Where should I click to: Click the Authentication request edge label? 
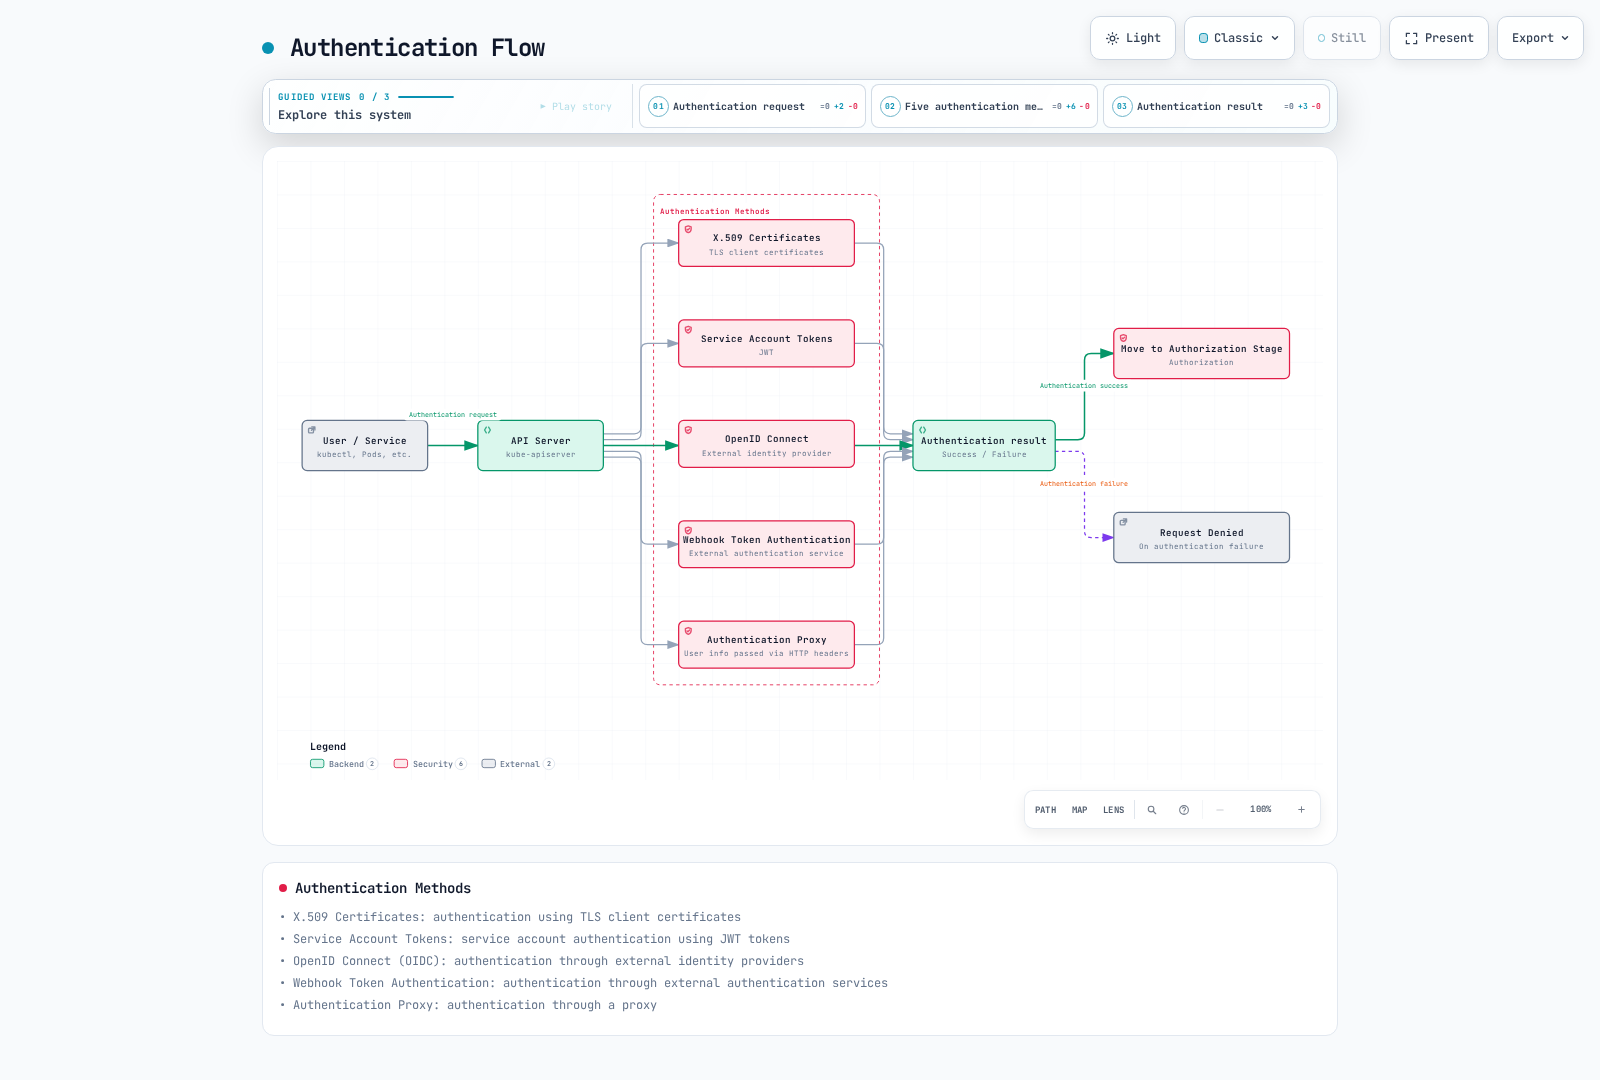point(453,415)
